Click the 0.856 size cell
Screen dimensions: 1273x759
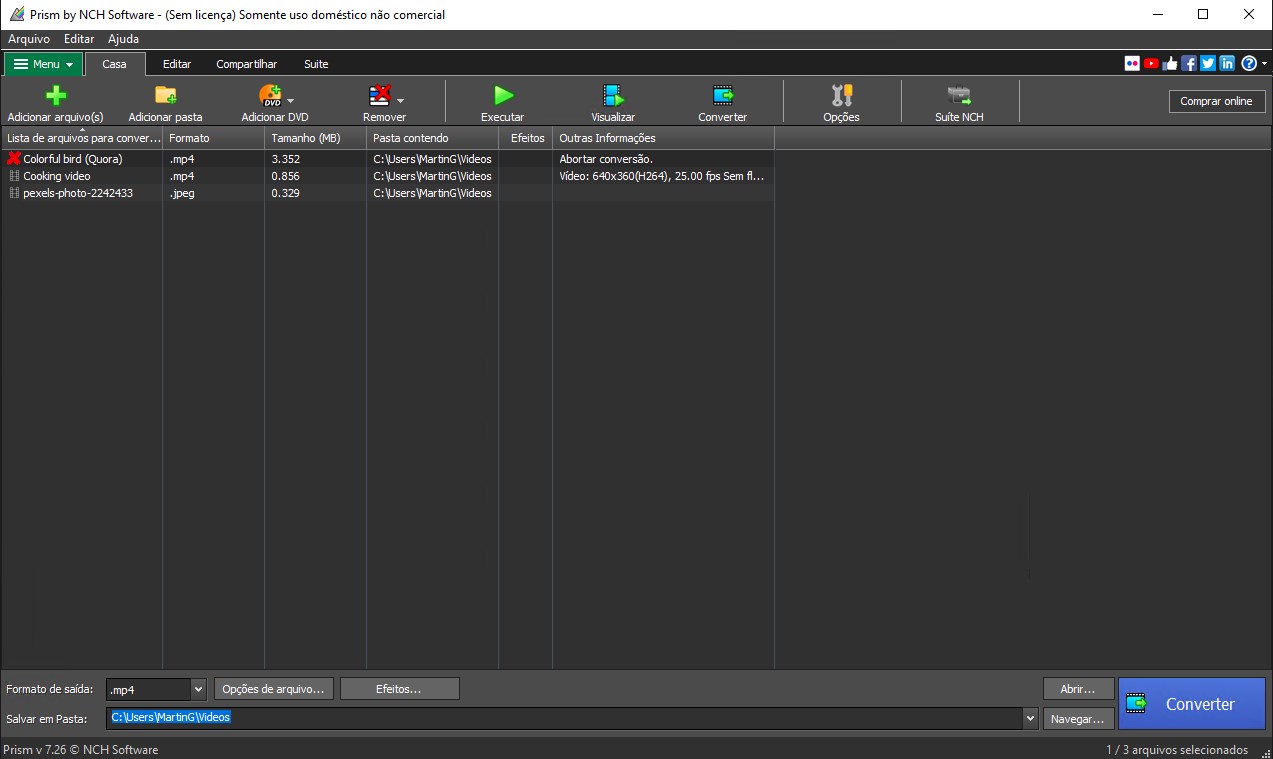(x=315, y=176)
